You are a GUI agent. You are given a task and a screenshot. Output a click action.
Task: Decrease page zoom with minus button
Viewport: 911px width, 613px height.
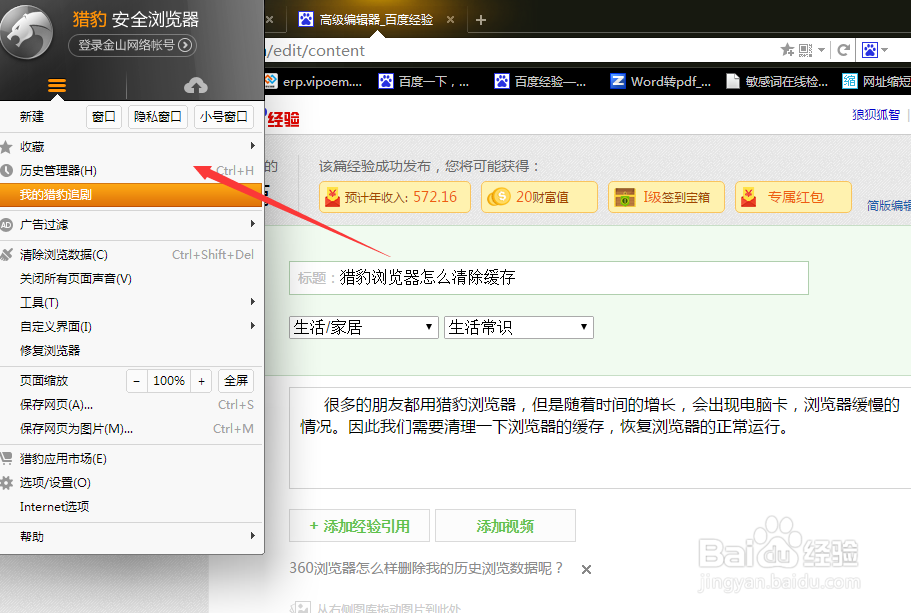pos(137,381)
